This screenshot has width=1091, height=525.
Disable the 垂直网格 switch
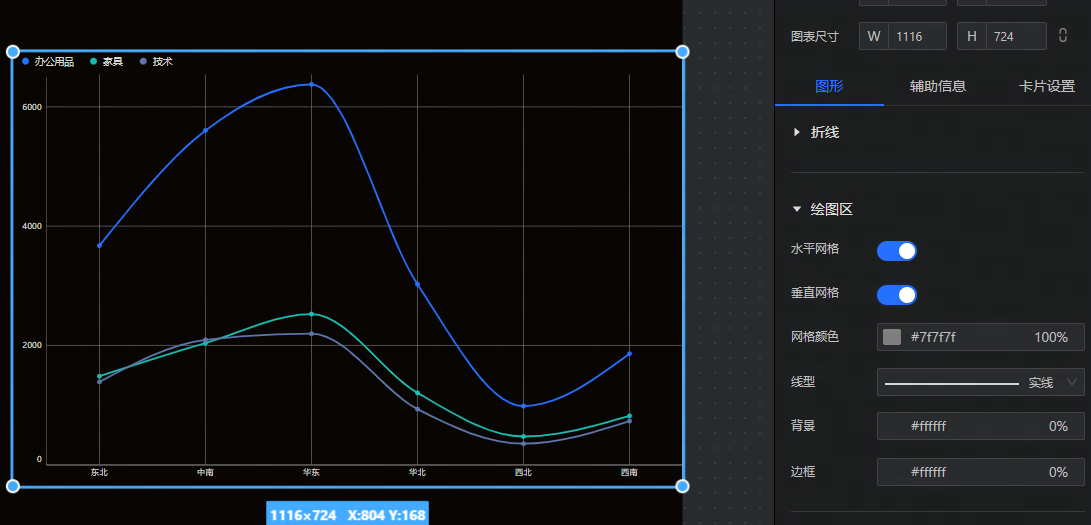pos(896,294)
